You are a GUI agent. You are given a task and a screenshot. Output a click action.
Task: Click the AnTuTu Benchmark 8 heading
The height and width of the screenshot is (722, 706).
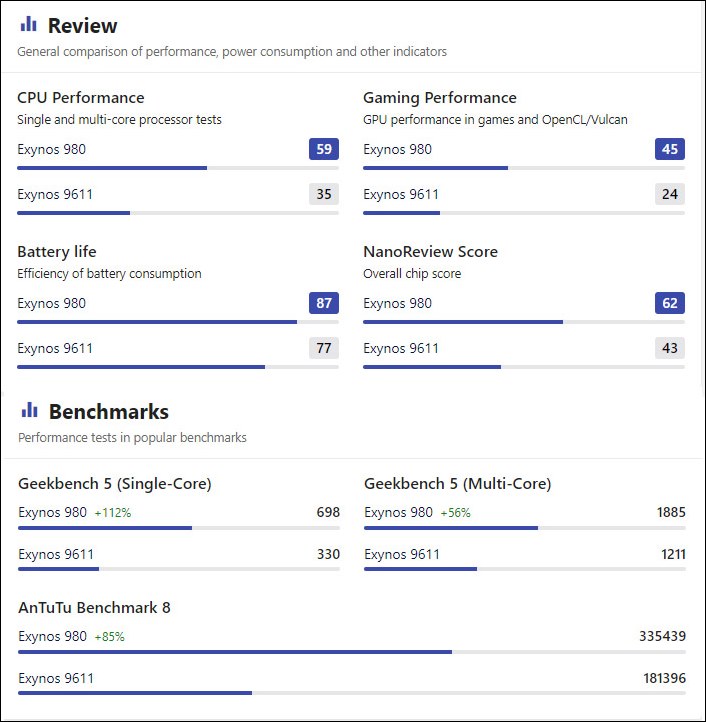[x=94, y=608]
